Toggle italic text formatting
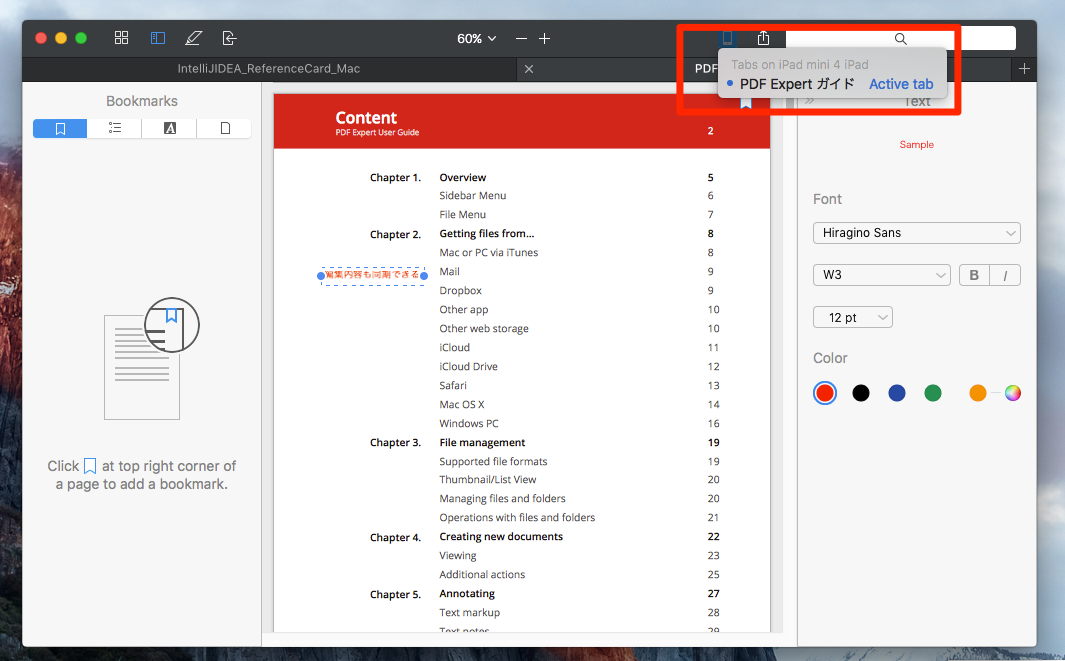This screenshot has height=661, width=1065. (1005, 275)
